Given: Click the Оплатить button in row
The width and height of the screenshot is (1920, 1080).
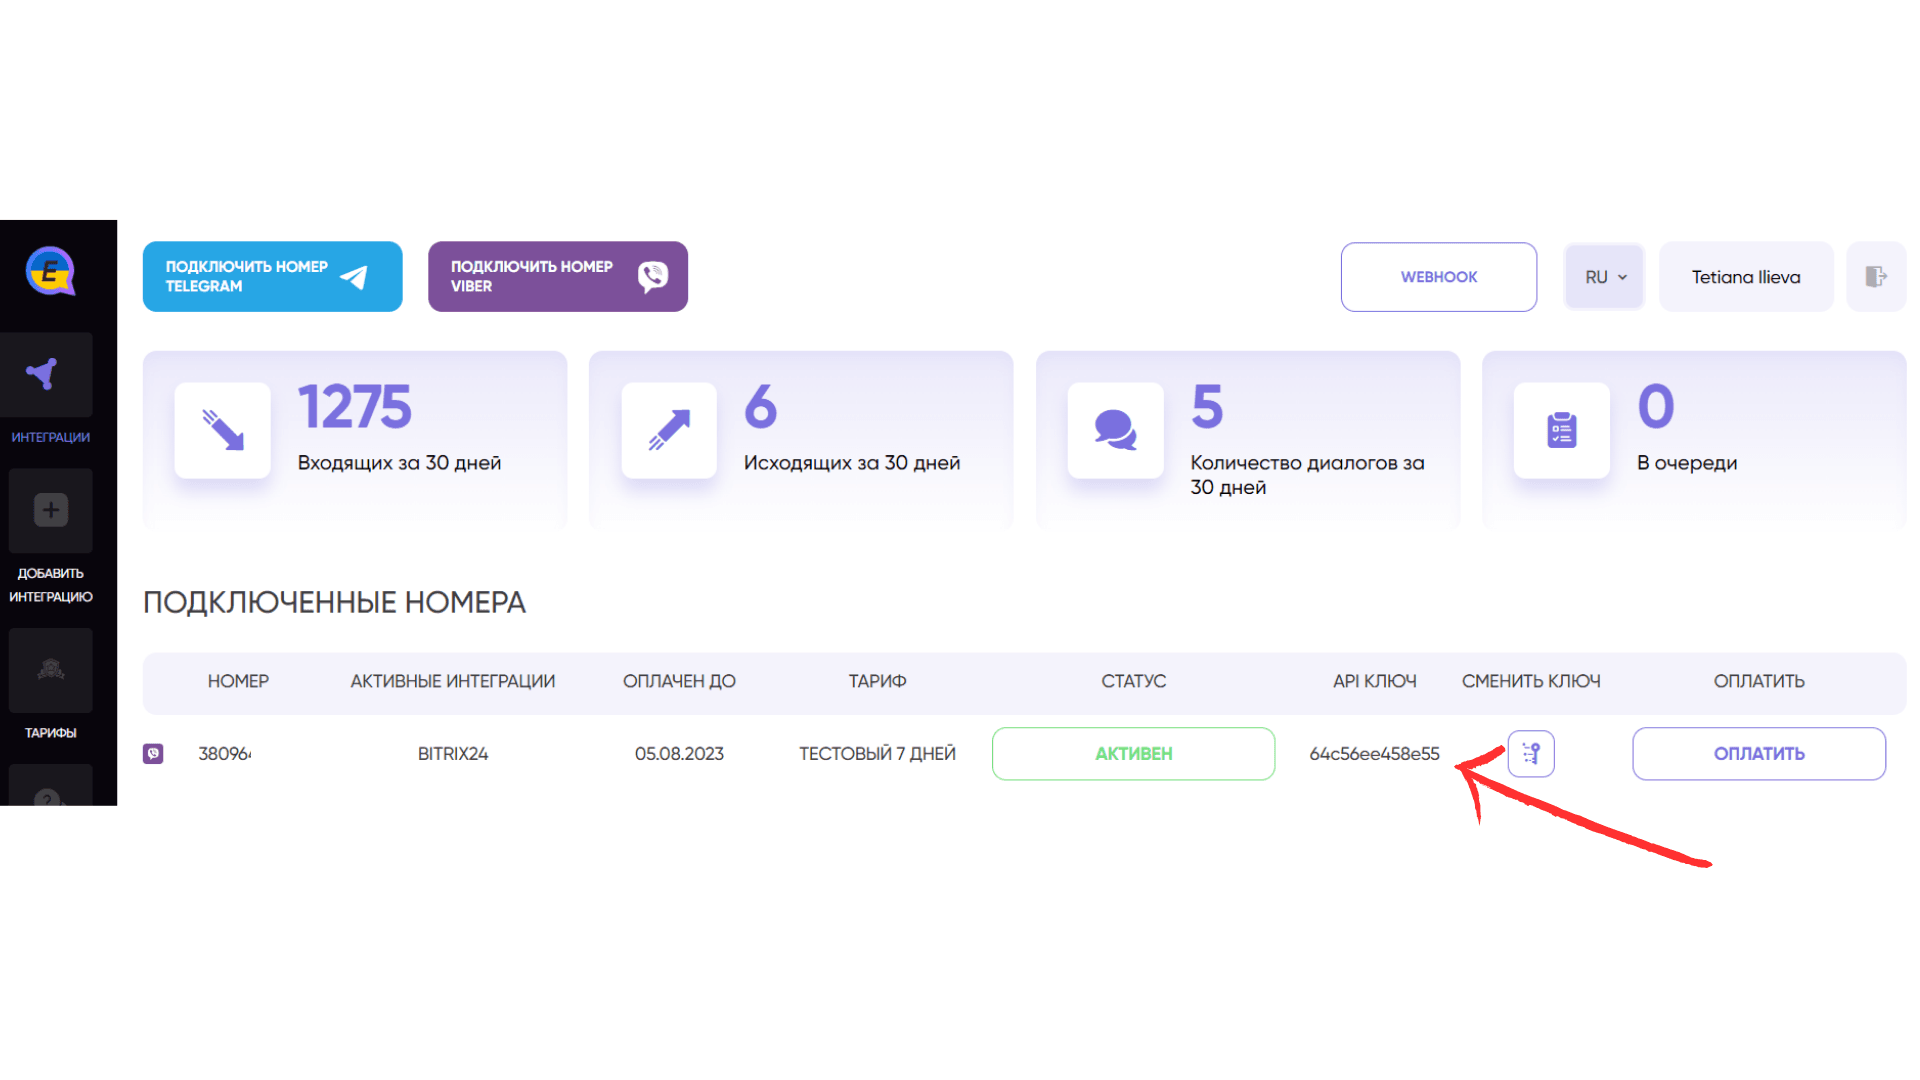Looking at the screenshot, I should 1759,753.
